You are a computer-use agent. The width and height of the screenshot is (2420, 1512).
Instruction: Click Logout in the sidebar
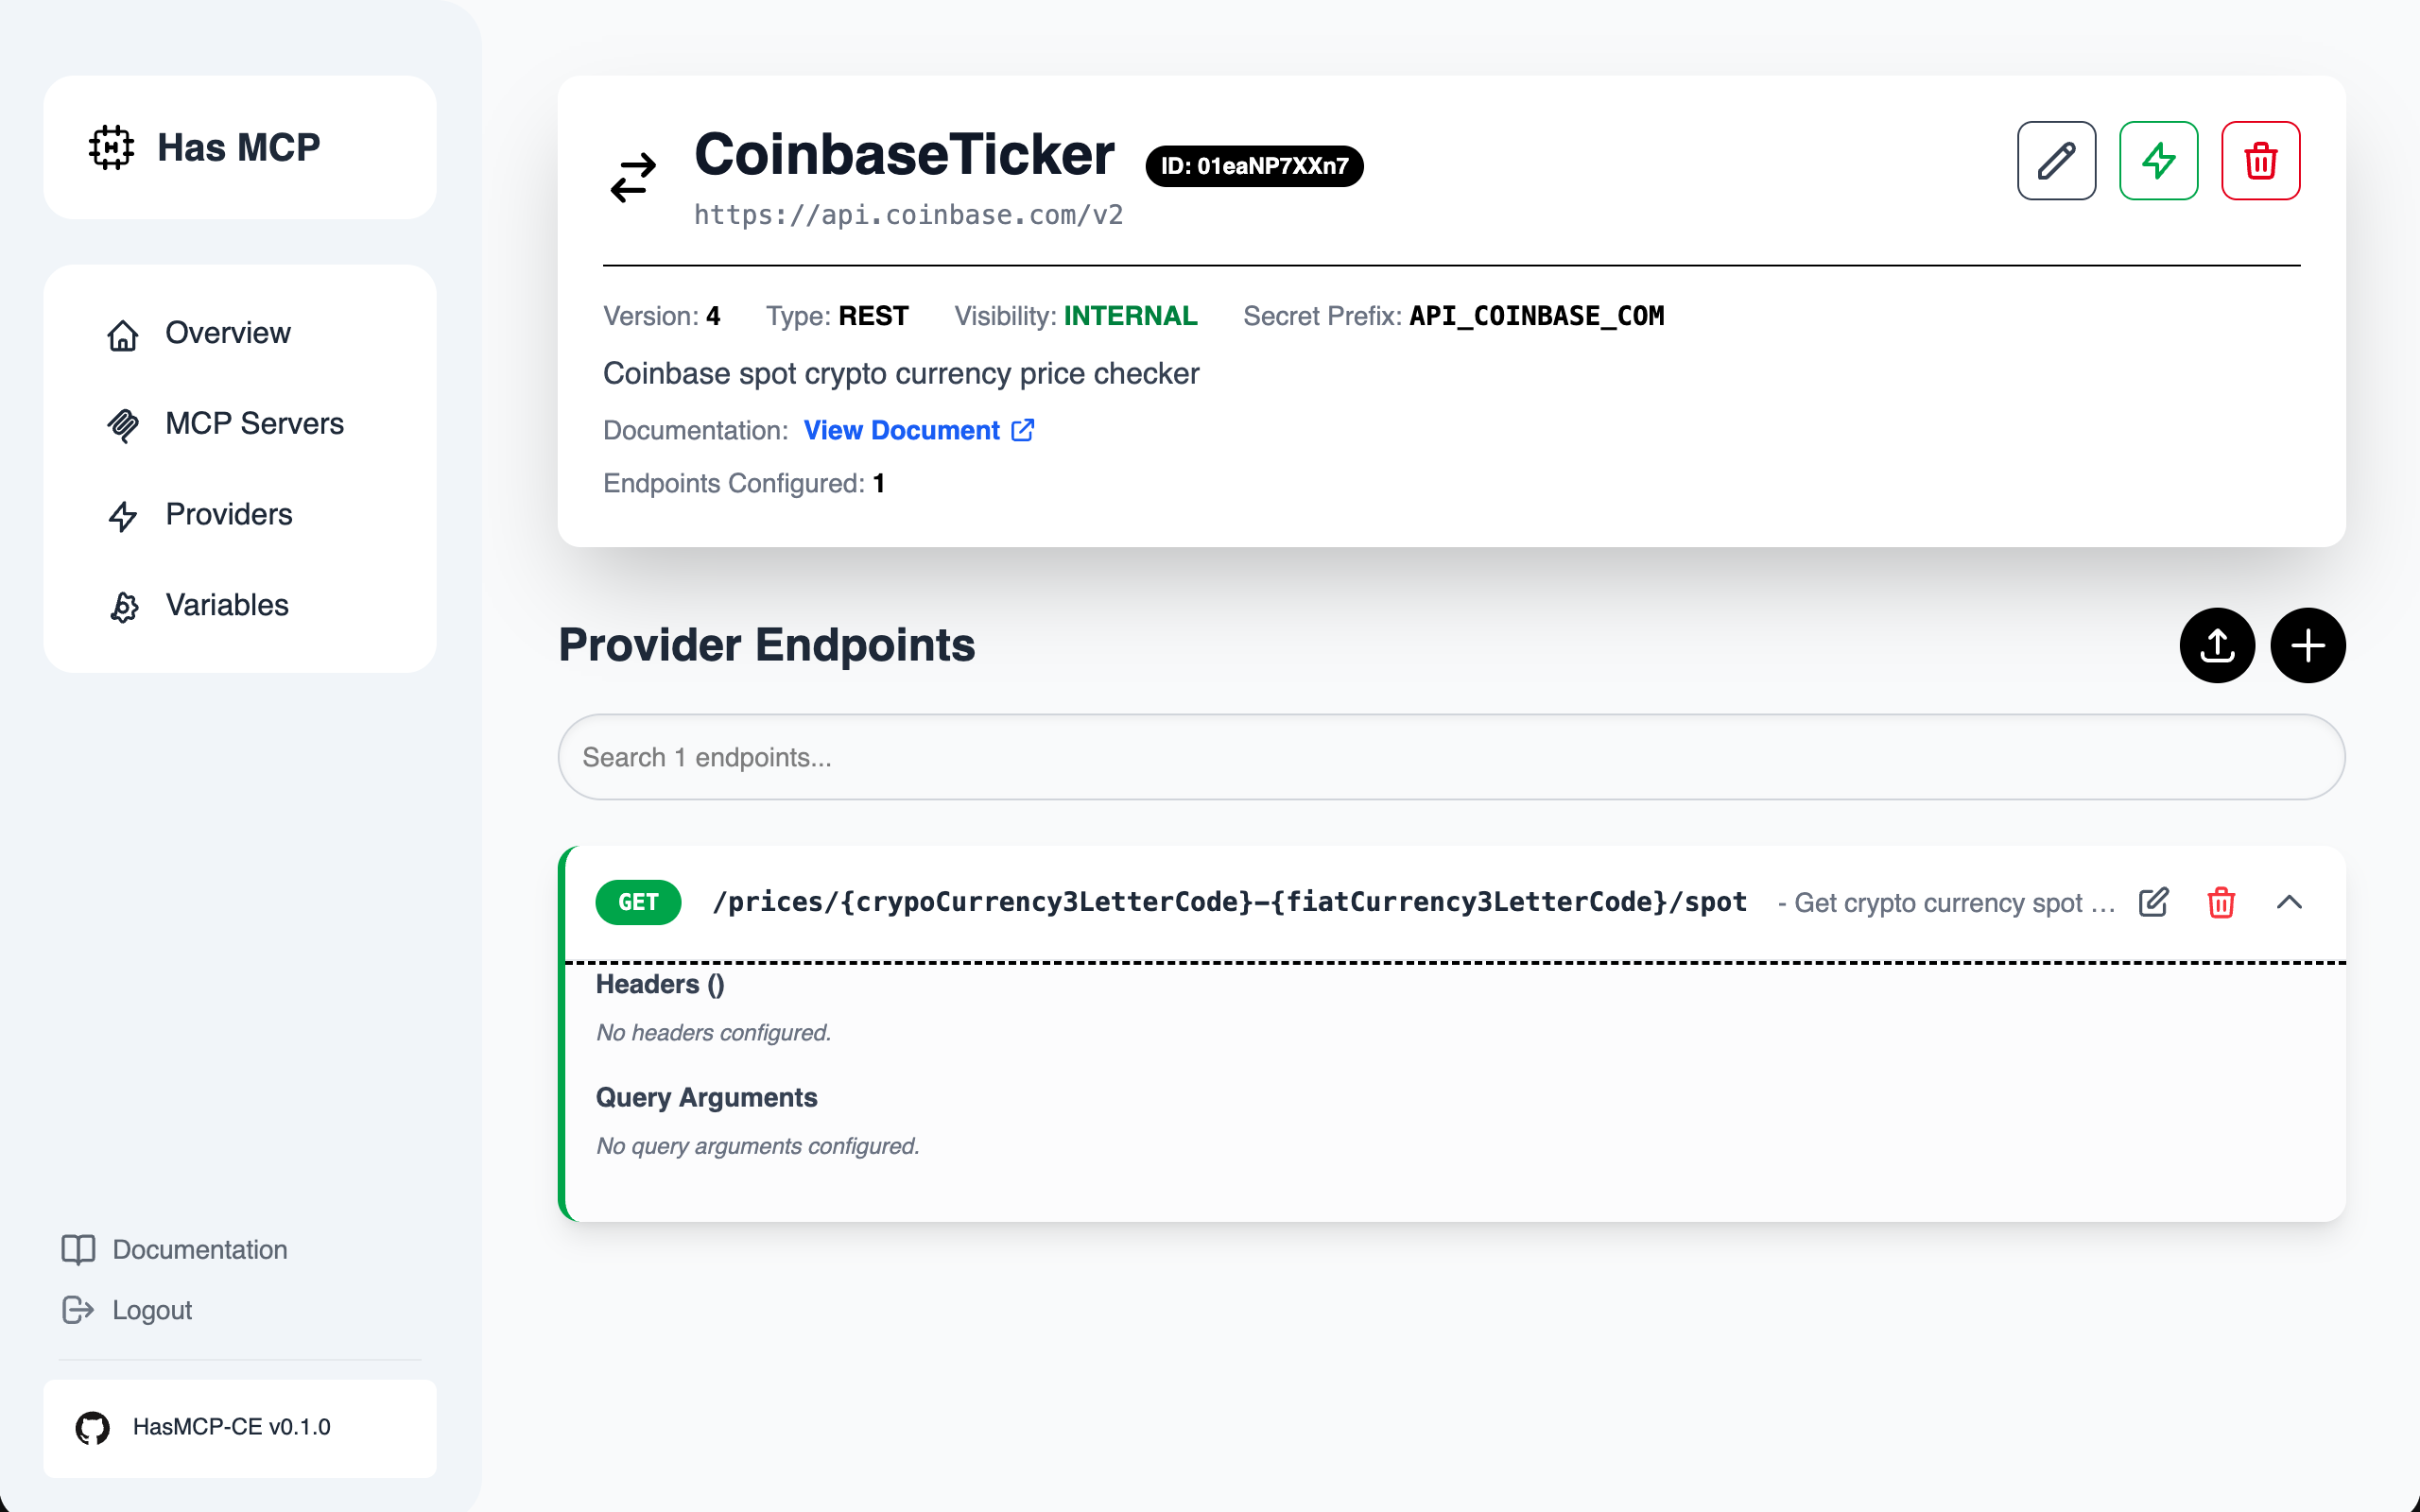click(x=151, y=1310)
